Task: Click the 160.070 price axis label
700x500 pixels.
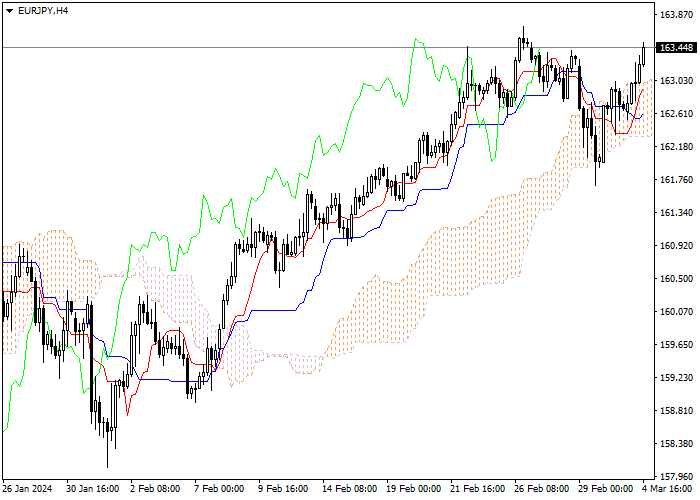Action: [676, 312]
